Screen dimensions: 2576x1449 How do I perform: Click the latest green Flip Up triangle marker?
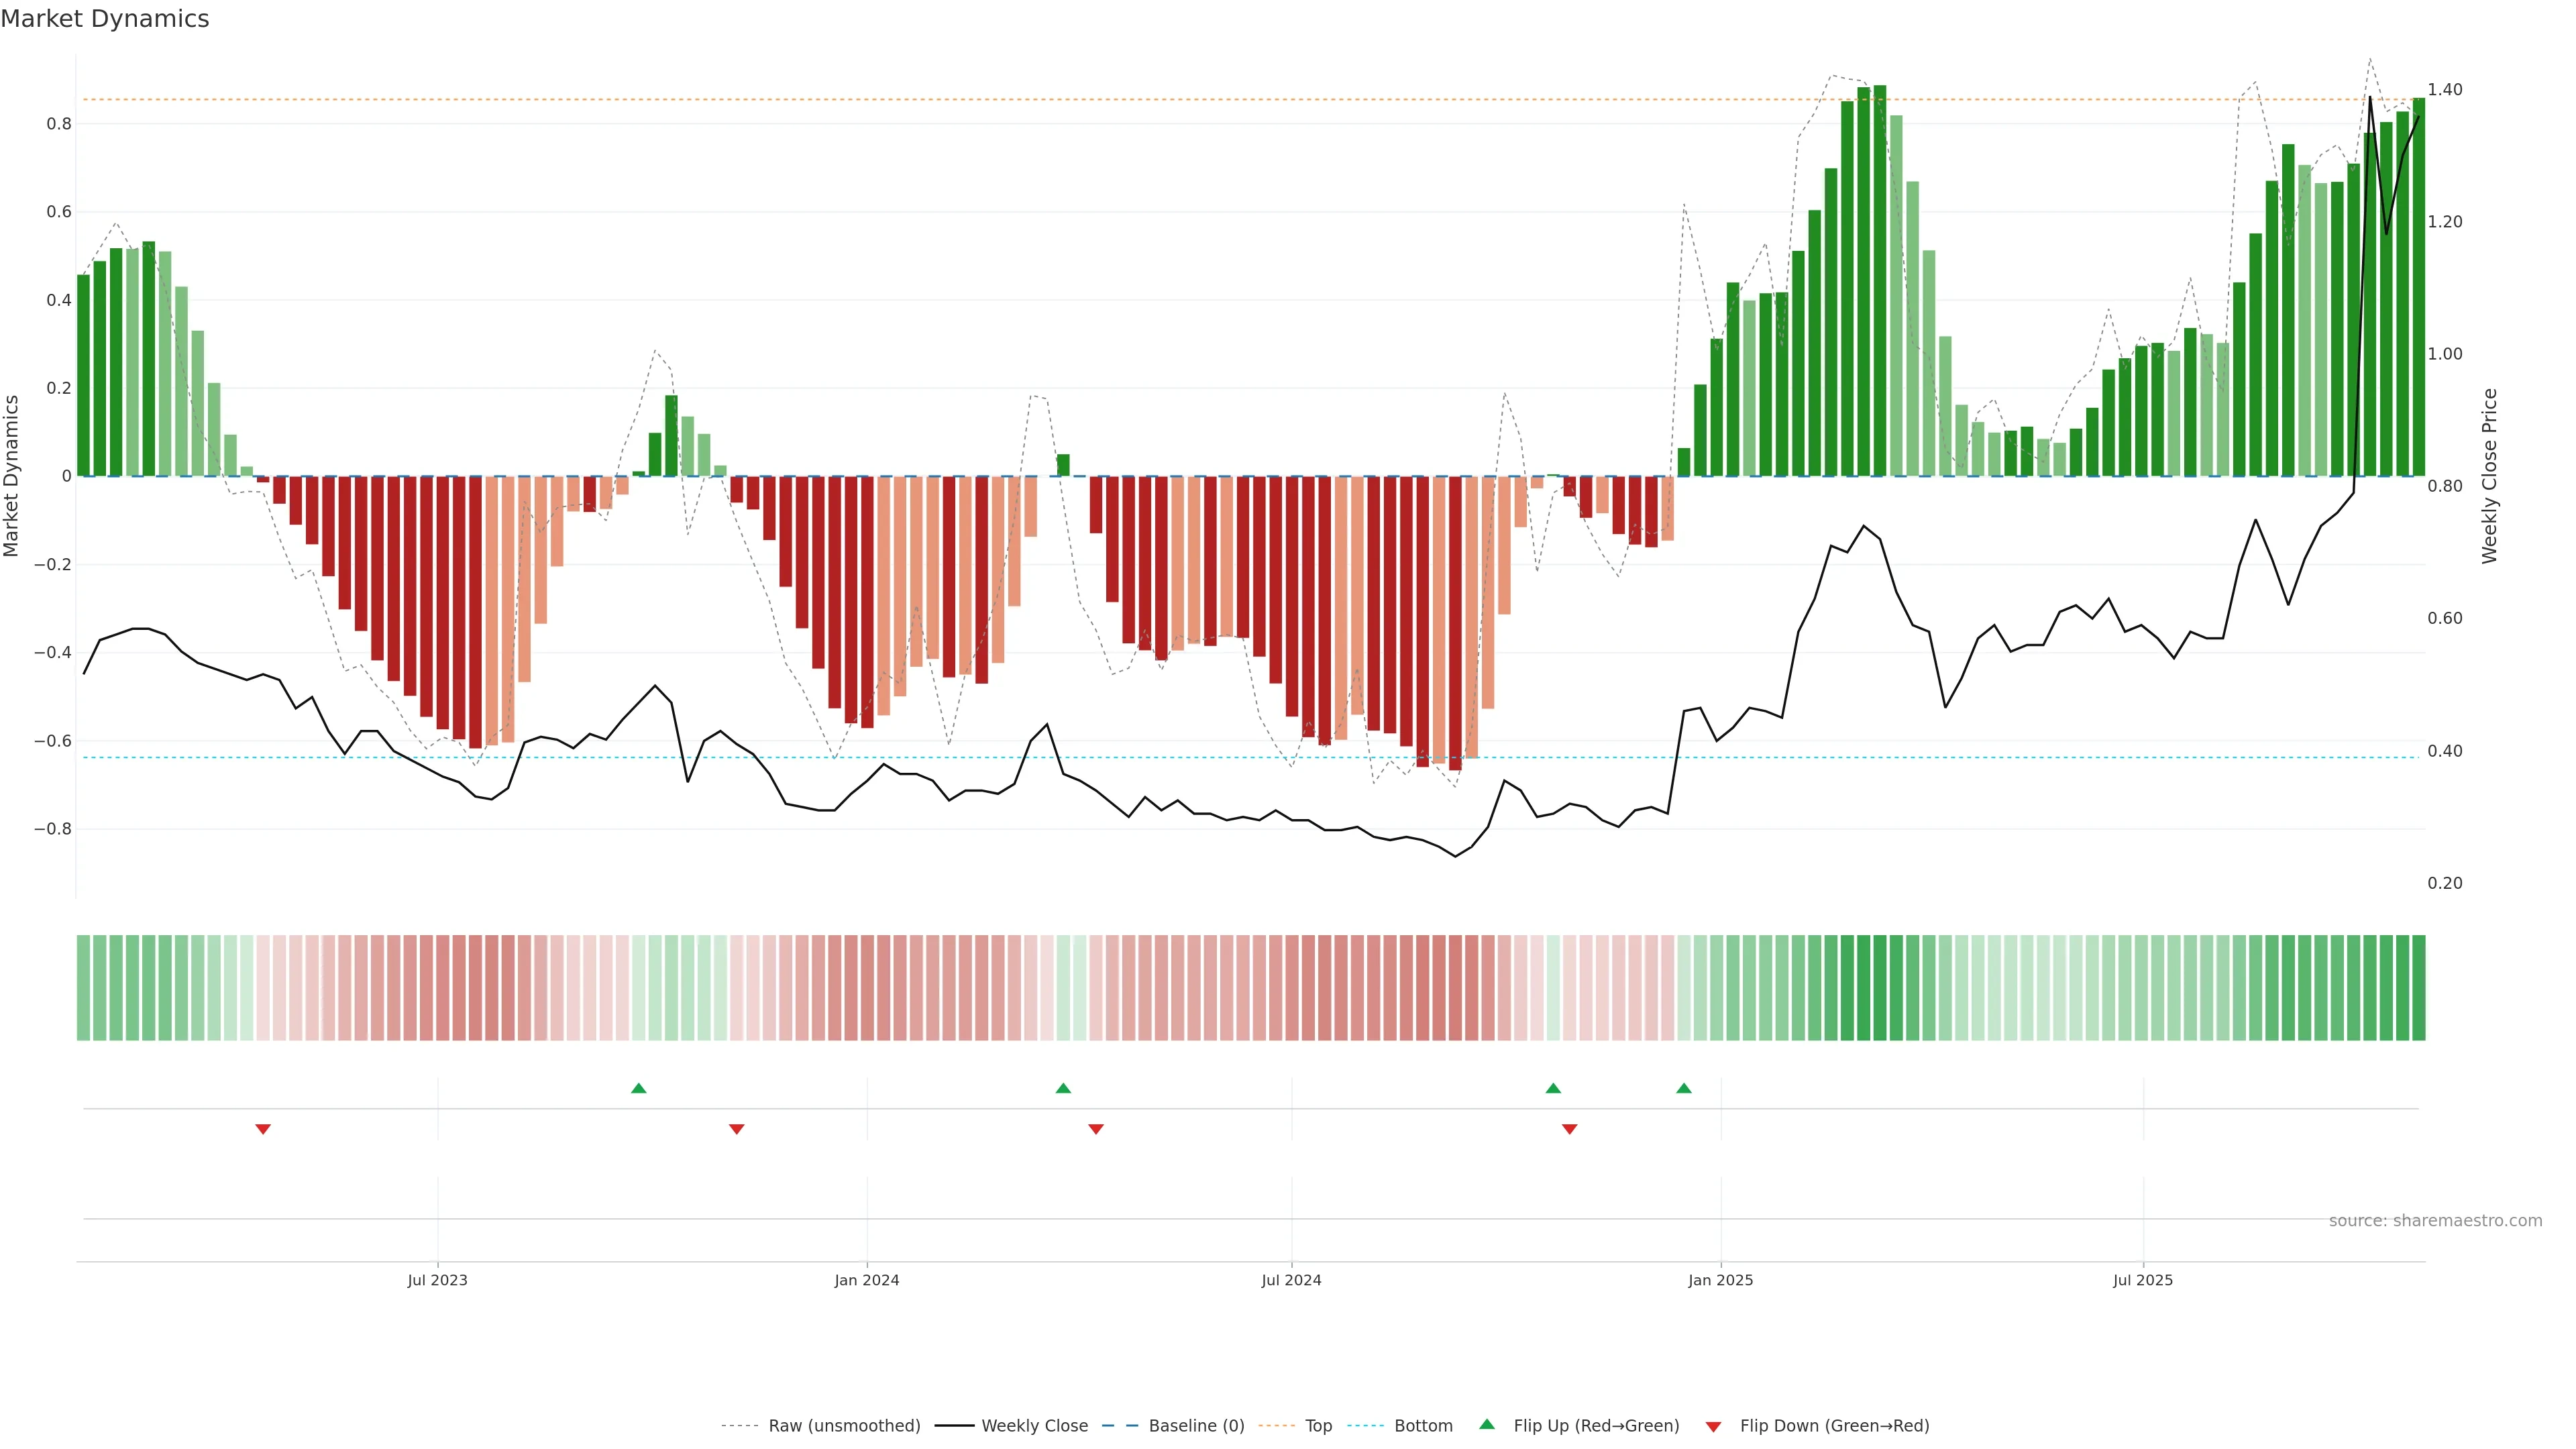1684,1088
